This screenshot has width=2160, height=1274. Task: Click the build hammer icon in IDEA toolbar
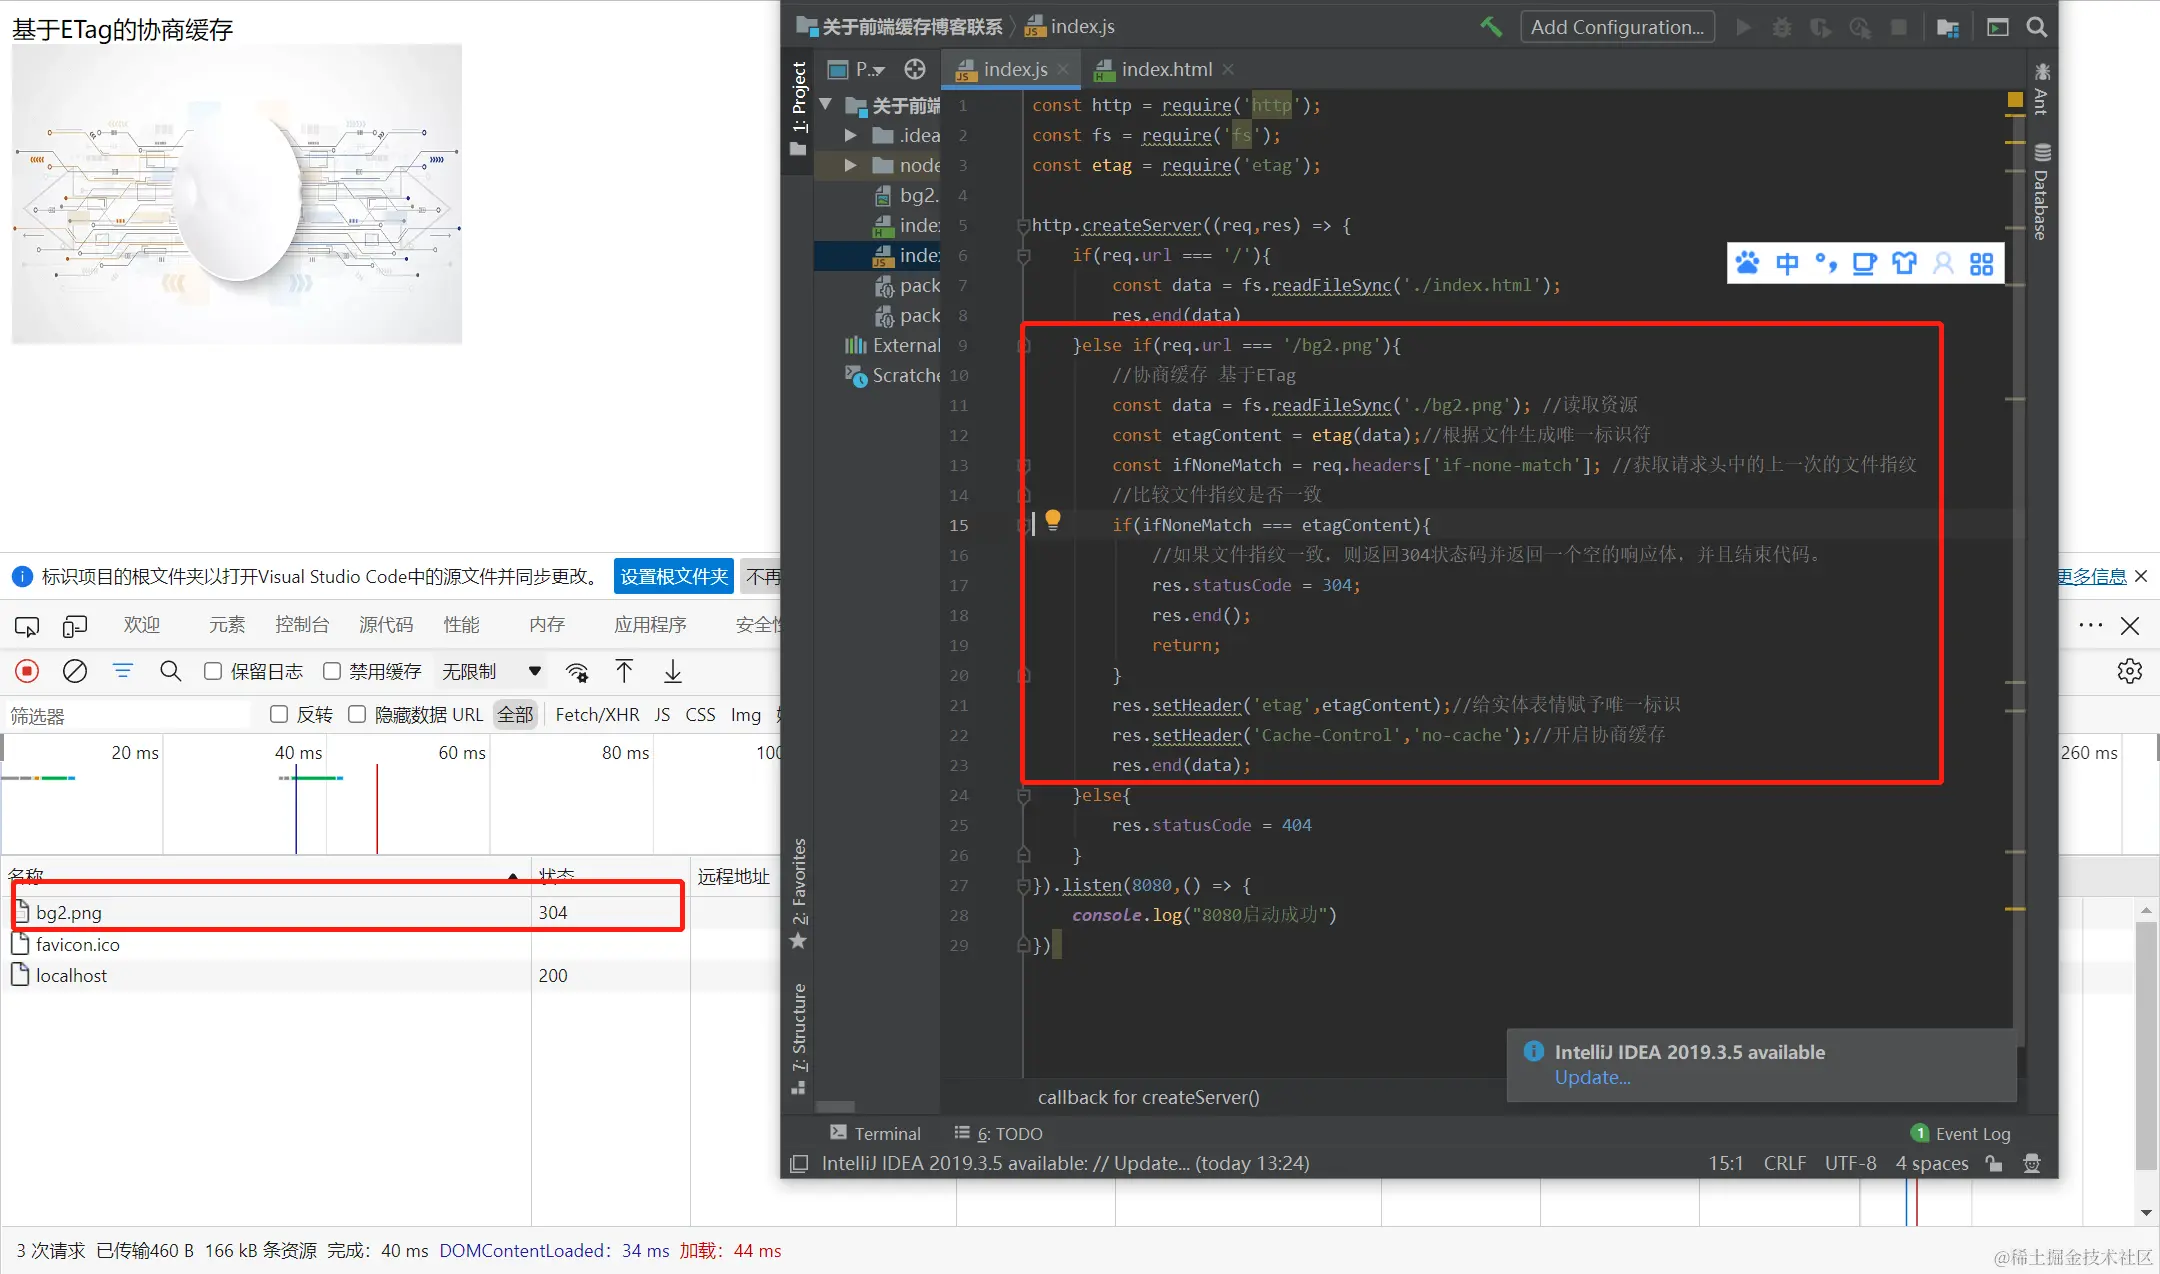[x=1491, y=27]
